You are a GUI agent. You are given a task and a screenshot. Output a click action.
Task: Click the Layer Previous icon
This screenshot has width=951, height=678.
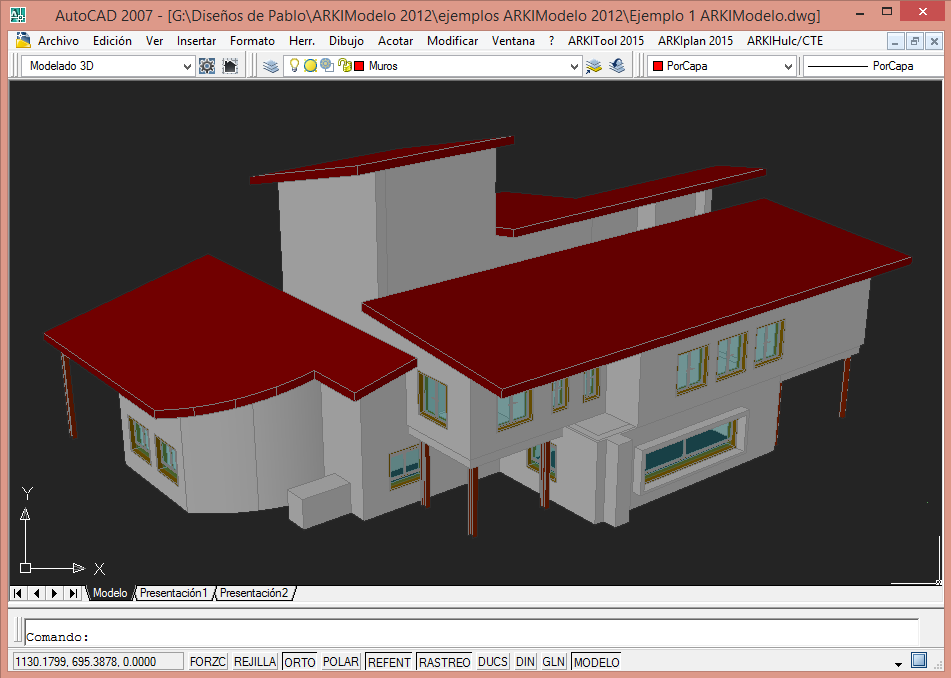pyautogui.click(x=616, y=64)
